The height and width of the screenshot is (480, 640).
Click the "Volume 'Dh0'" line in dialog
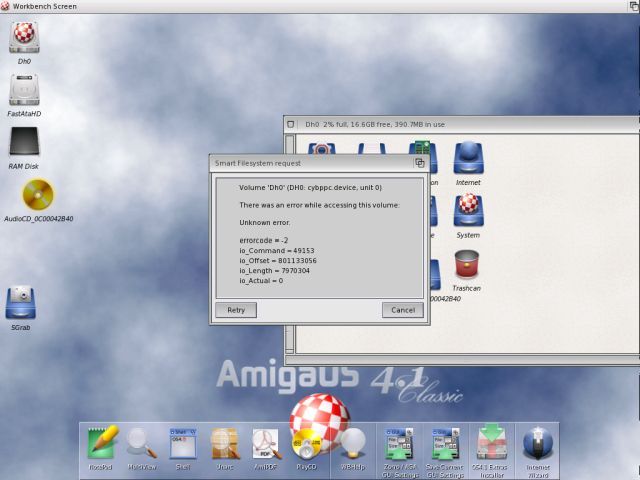[311, 188]
